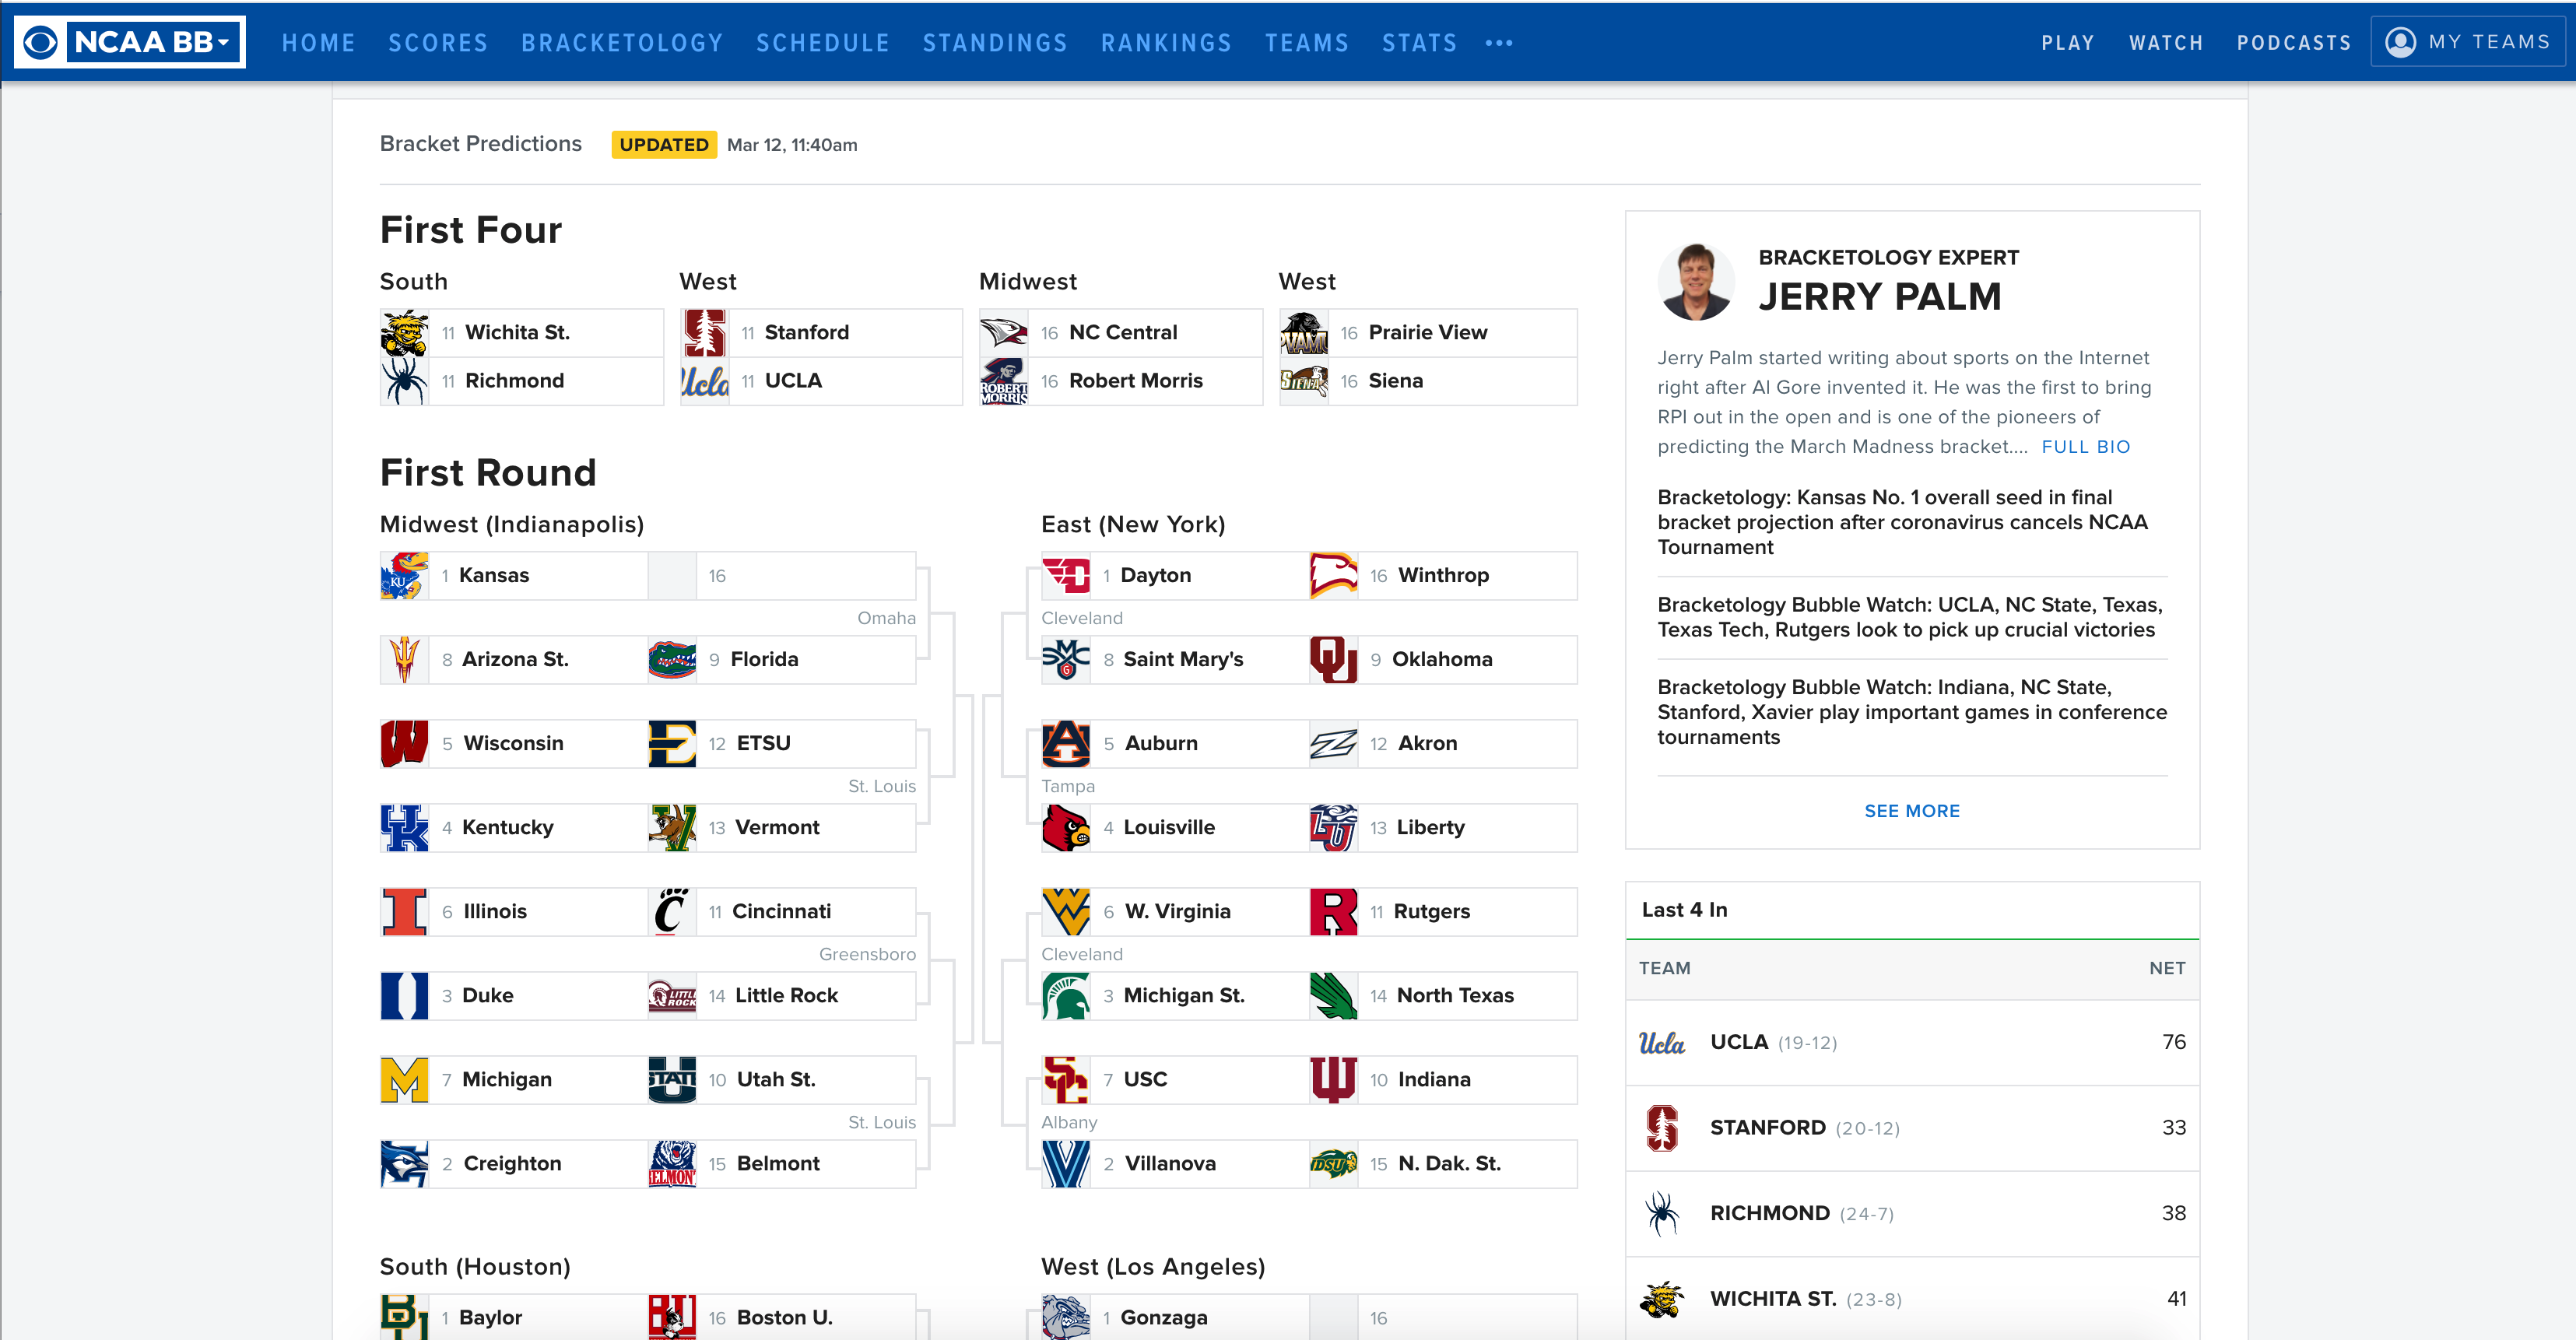Click the Winthrop team name

(1443, 576)
